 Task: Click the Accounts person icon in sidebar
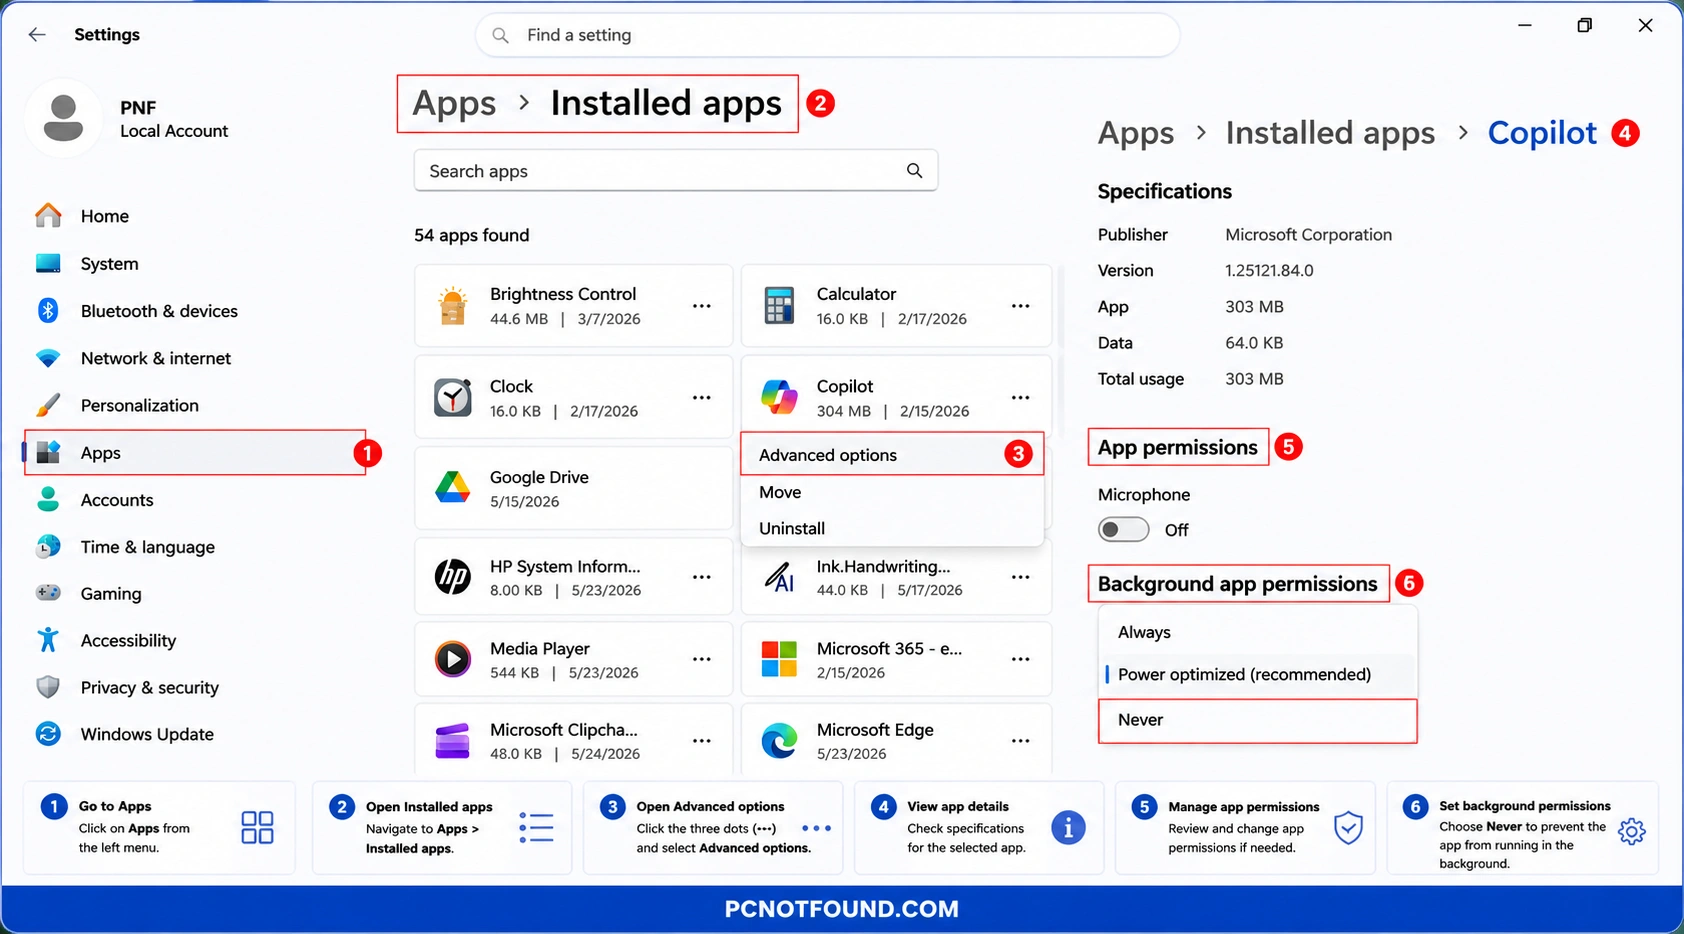coord(48,499)
